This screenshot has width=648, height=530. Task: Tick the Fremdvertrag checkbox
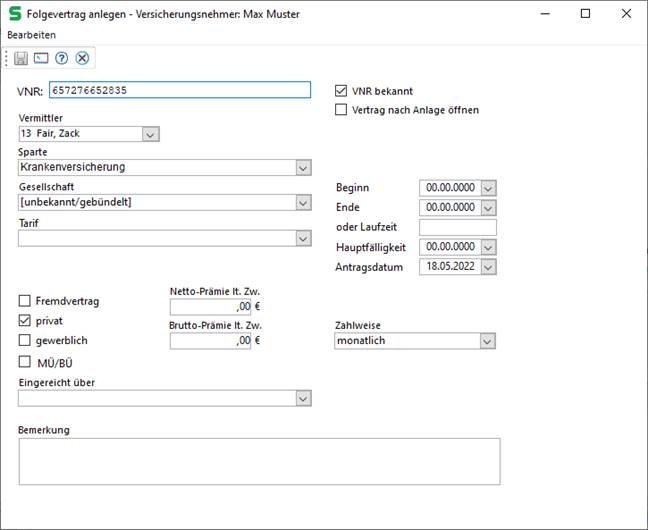25,301
